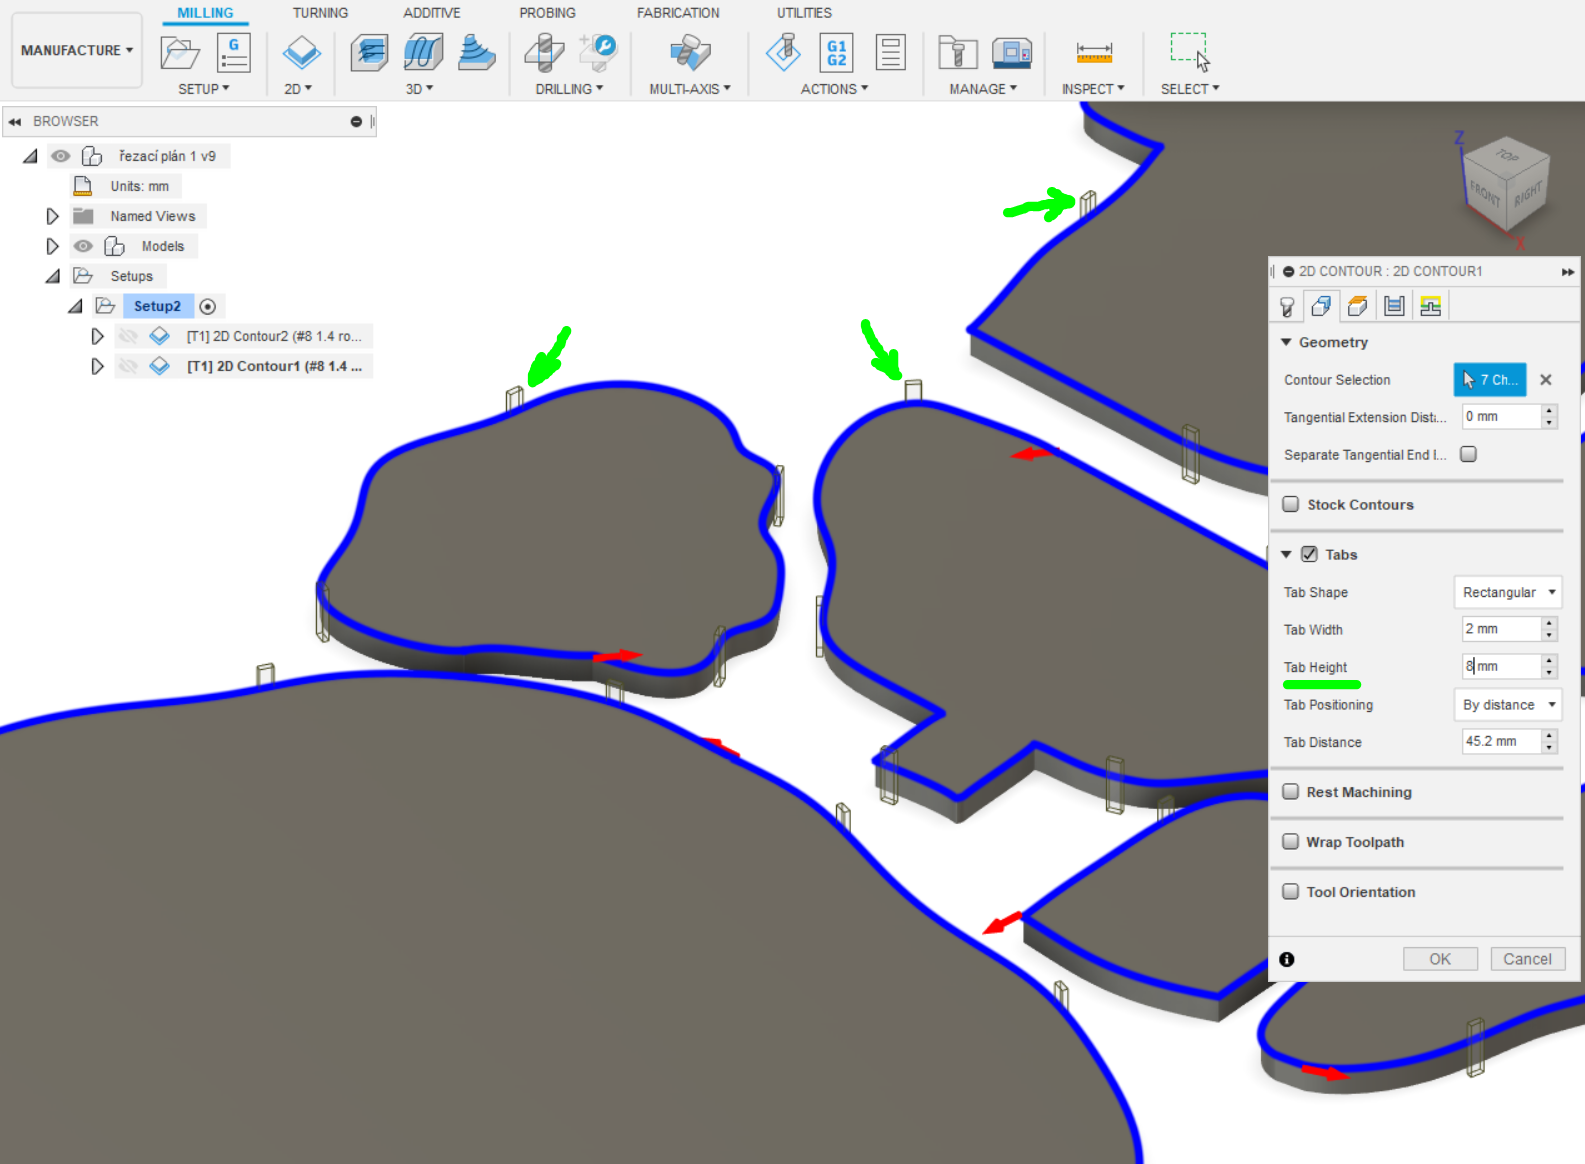Screen dimensions: 1585x1164
Task: Open the Tool tab icon in dialog
Action: [1287, 306]
